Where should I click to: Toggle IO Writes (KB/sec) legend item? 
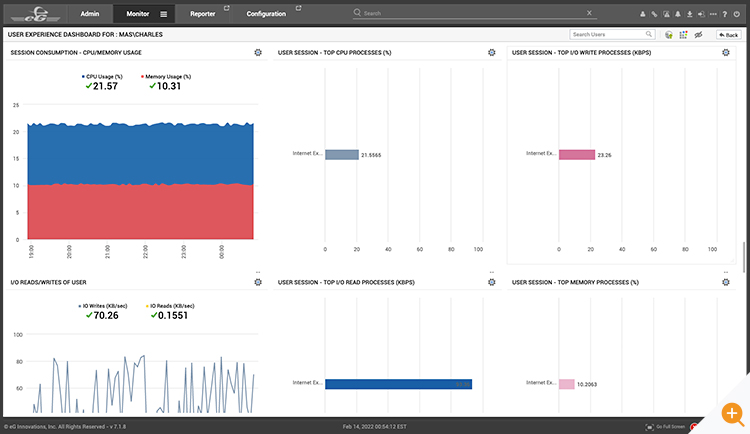(103, 306)
